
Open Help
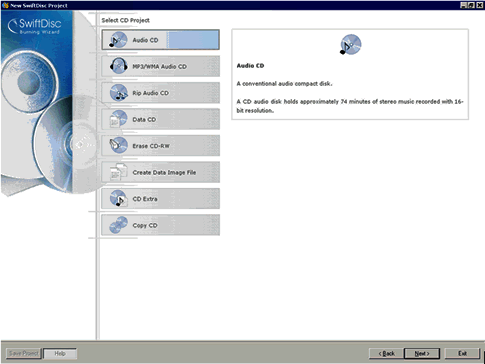[60, 353]
